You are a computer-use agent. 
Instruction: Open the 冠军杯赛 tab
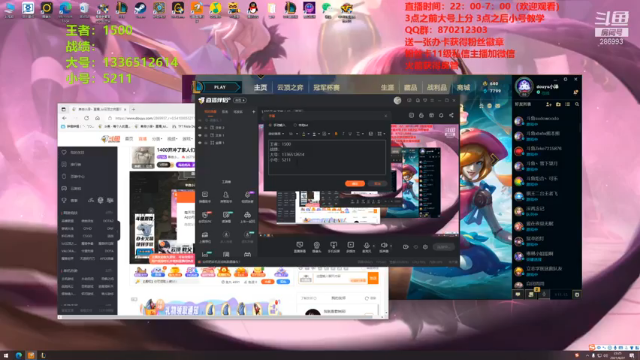tap(326, 87)
